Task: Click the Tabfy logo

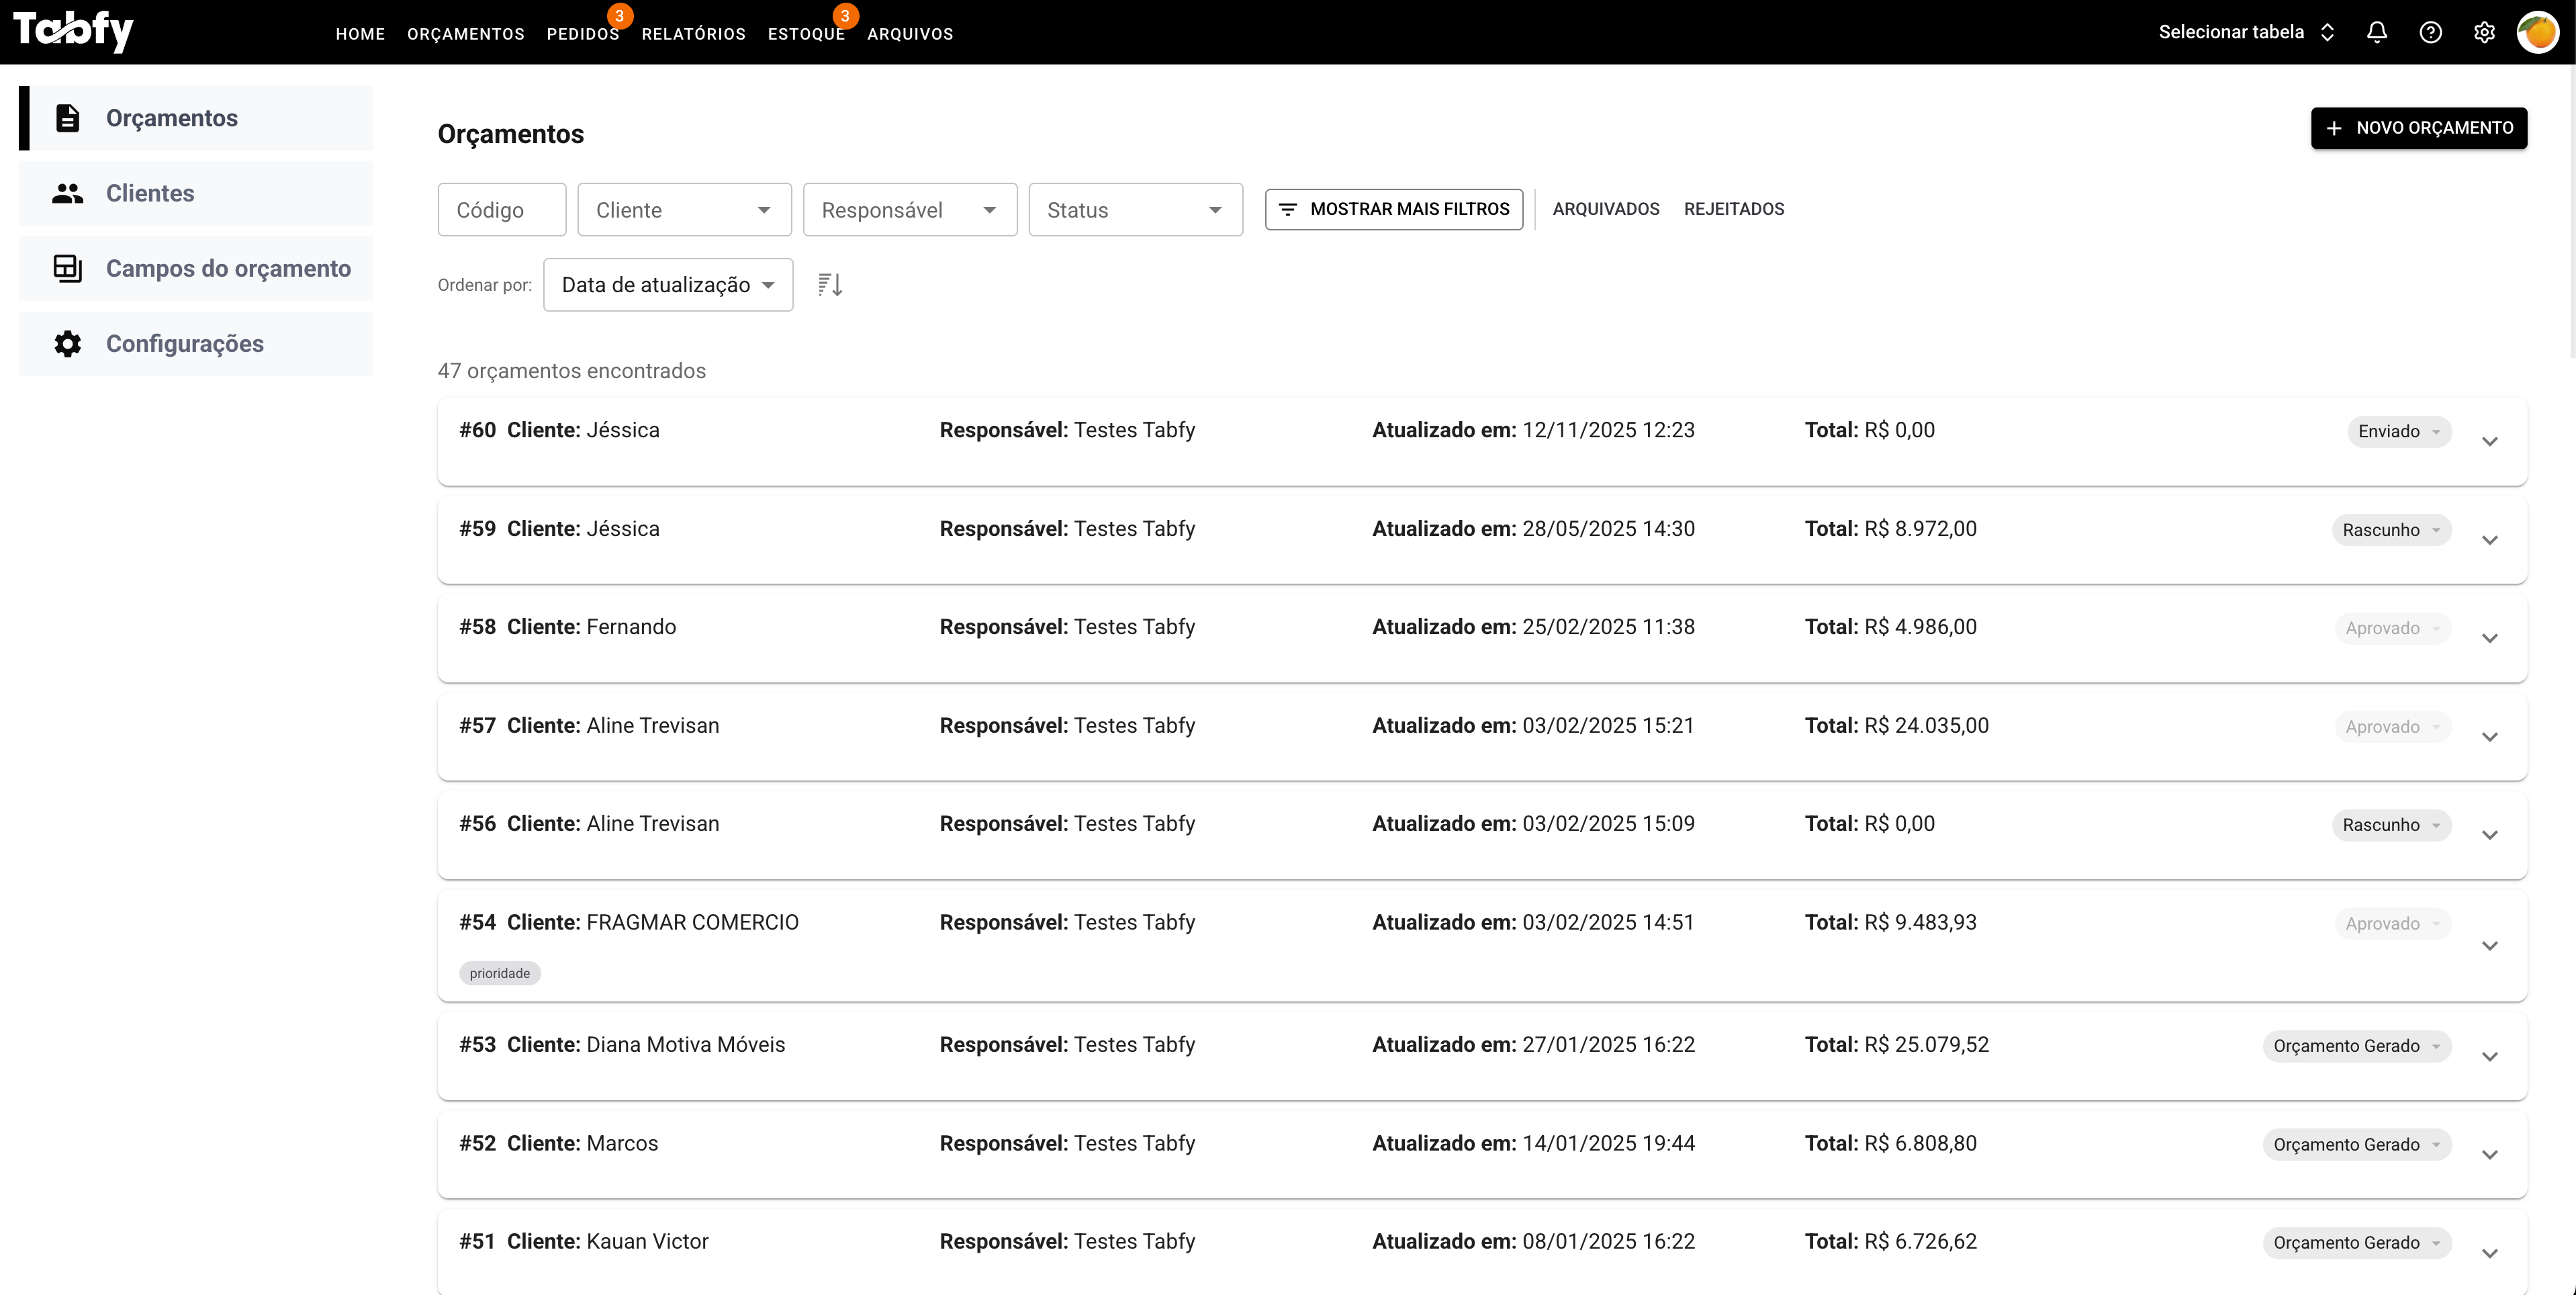Action: tap(73, 31)
